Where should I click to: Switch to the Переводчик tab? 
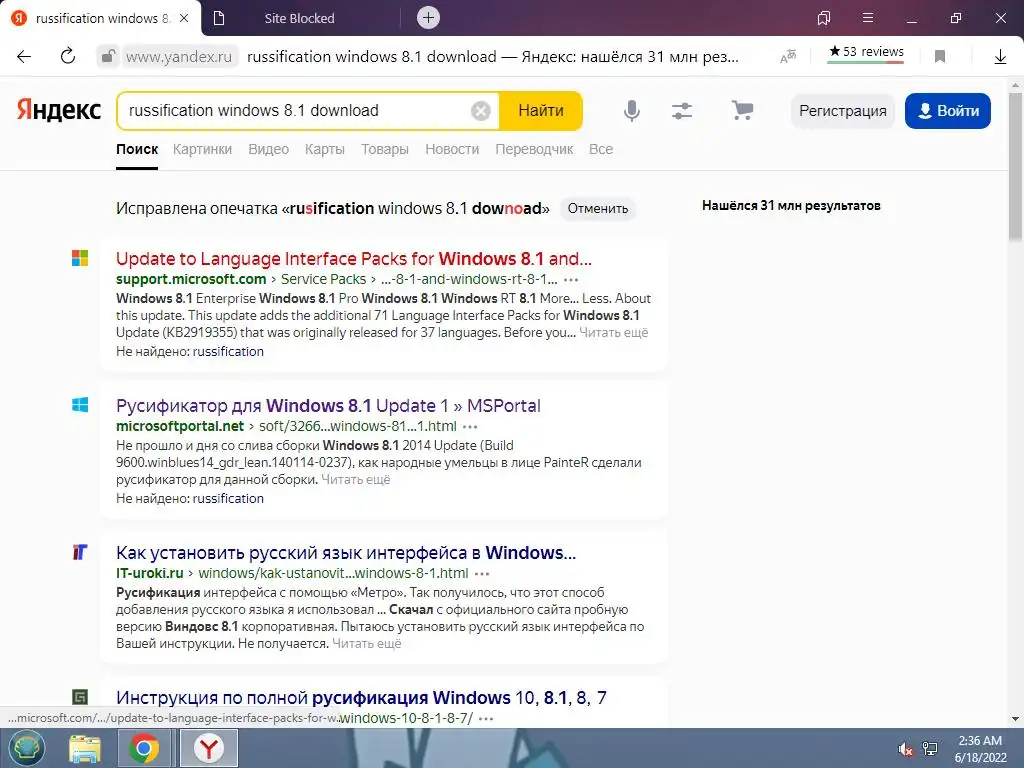534,150
